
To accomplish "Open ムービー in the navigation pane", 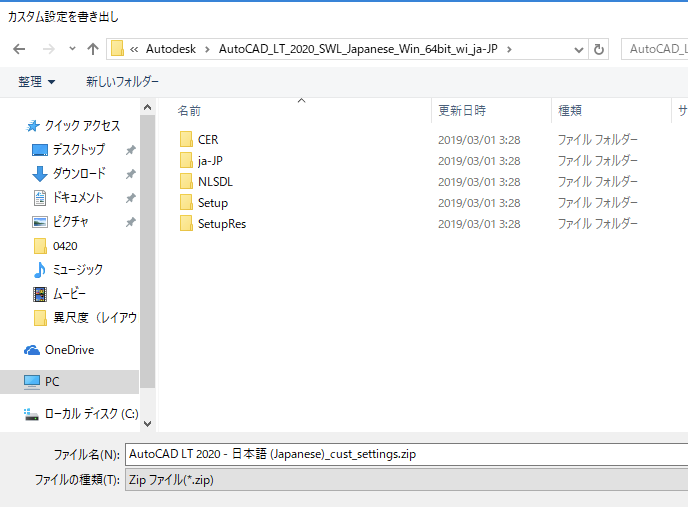I will (69, 294).
